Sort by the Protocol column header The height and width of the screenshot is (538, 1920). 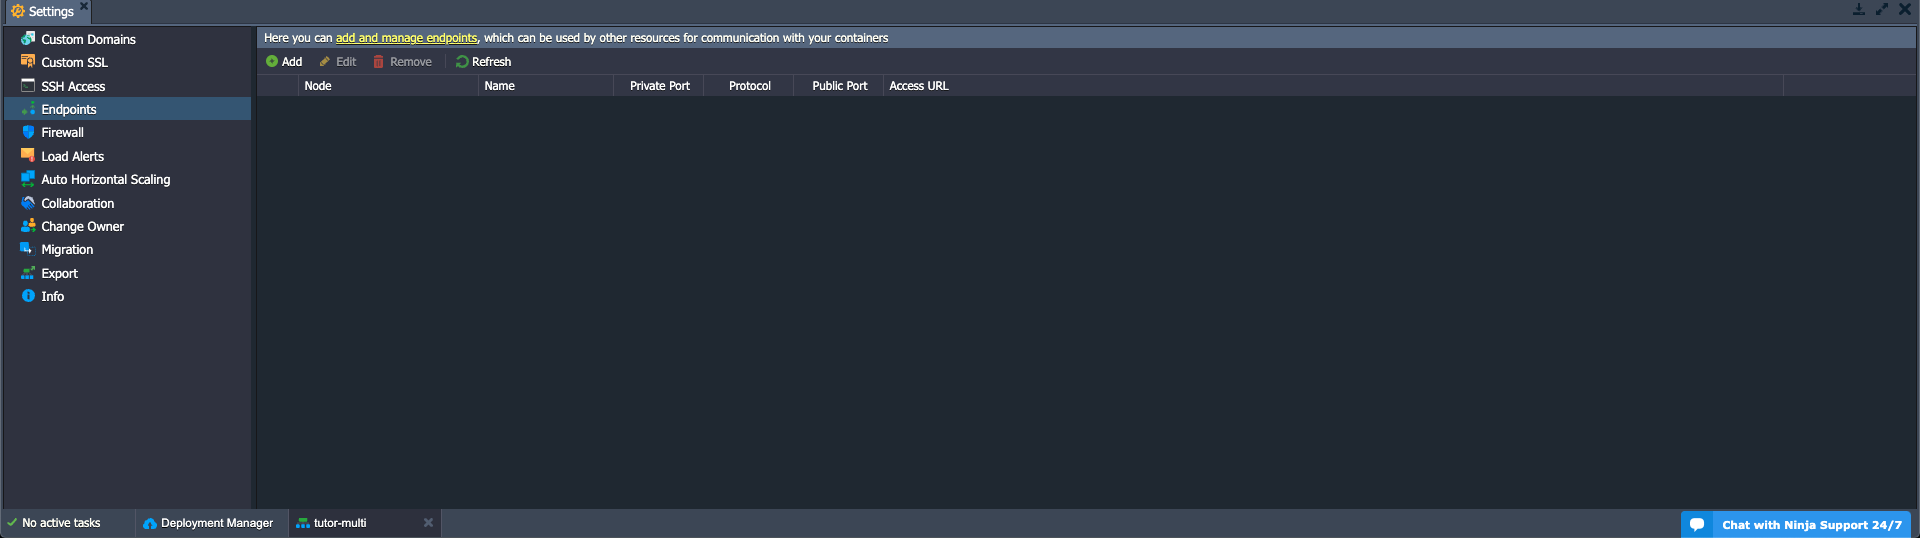[x=749, y=86]
